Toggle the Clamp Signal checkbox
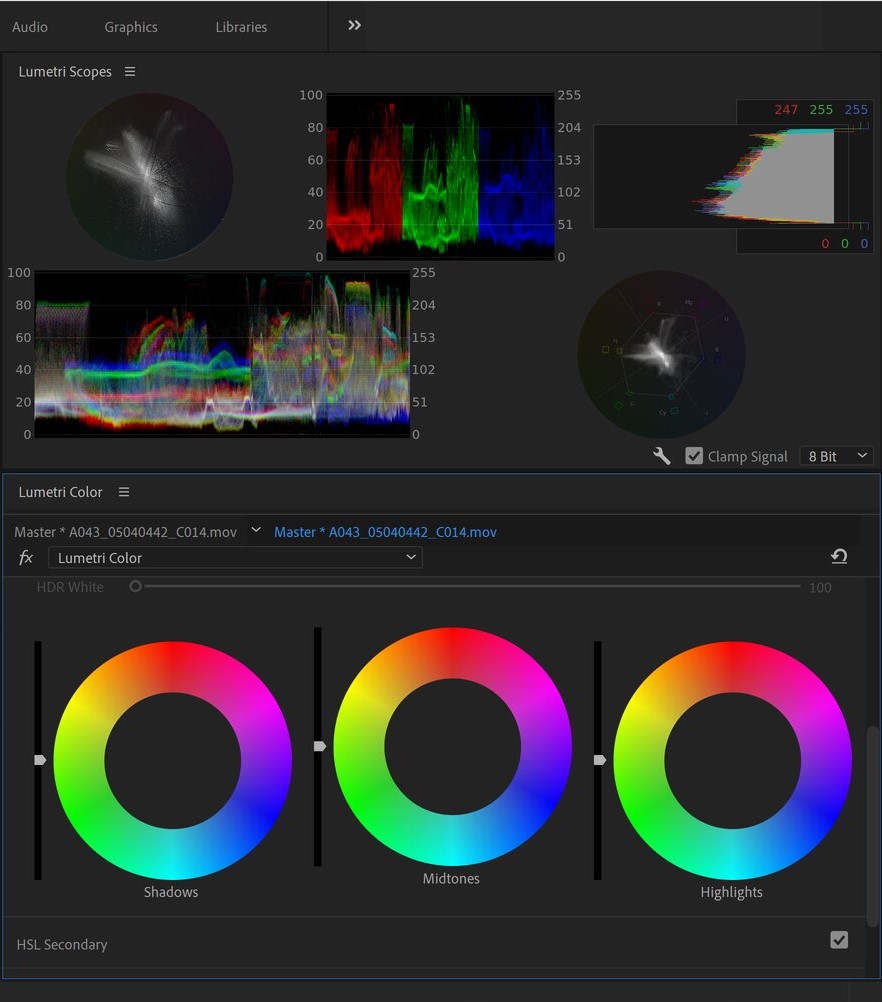The image size is (882, 1002). [694, 455]
